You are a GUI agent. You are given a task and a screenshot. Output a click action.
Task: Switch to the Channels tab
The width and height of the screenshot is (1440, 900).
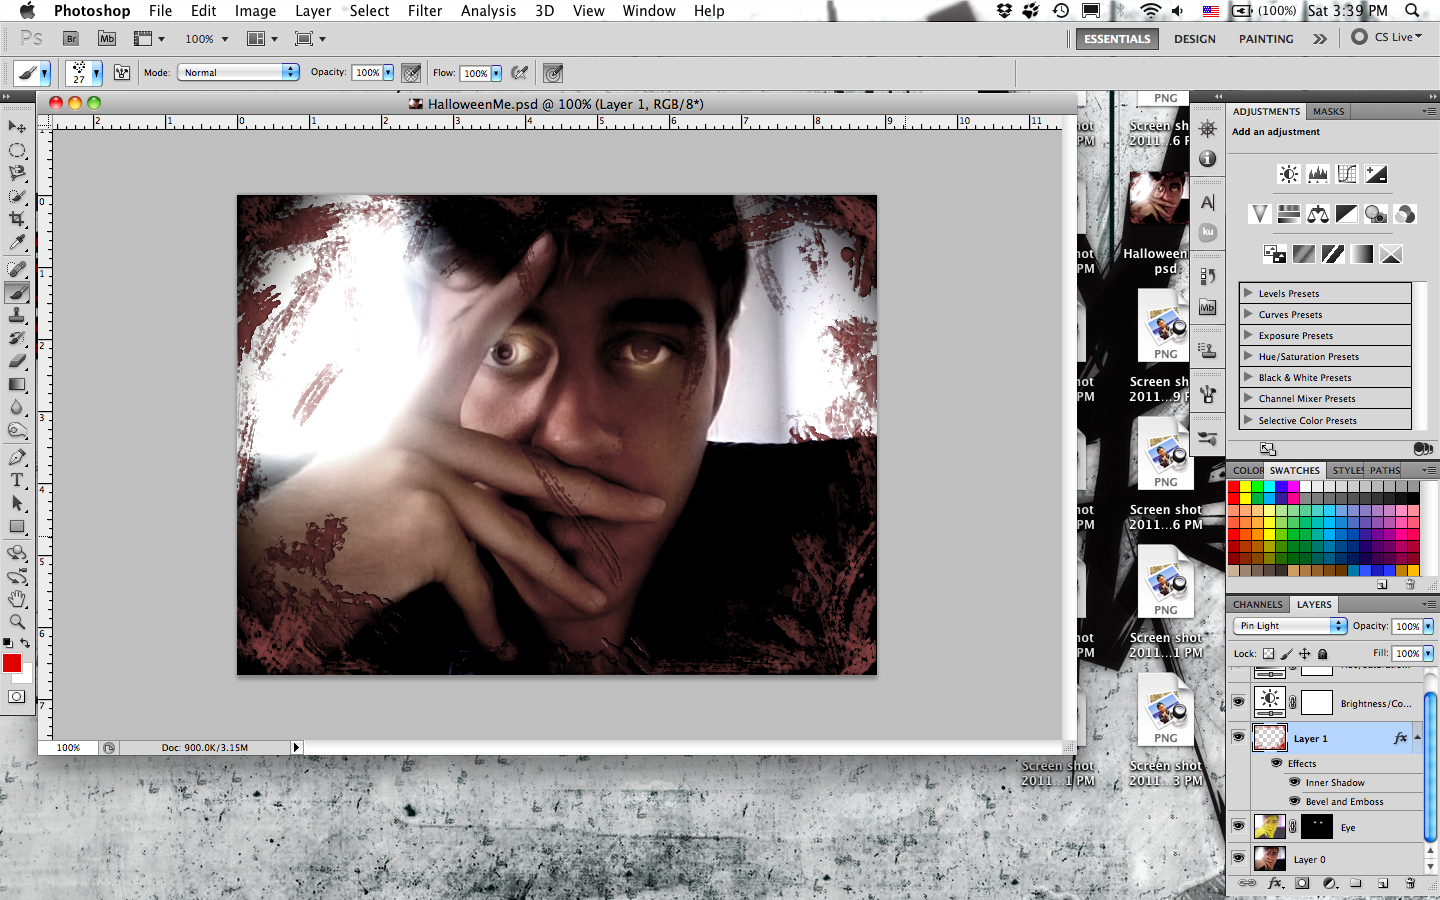tap(1257, 604)
